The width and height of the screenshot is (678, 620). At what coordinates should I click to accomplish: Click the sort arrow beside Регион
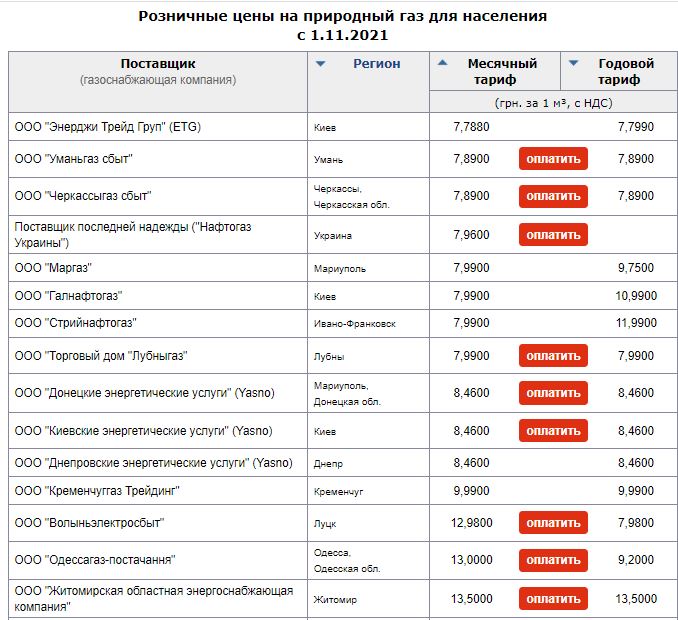coord(321,63)
